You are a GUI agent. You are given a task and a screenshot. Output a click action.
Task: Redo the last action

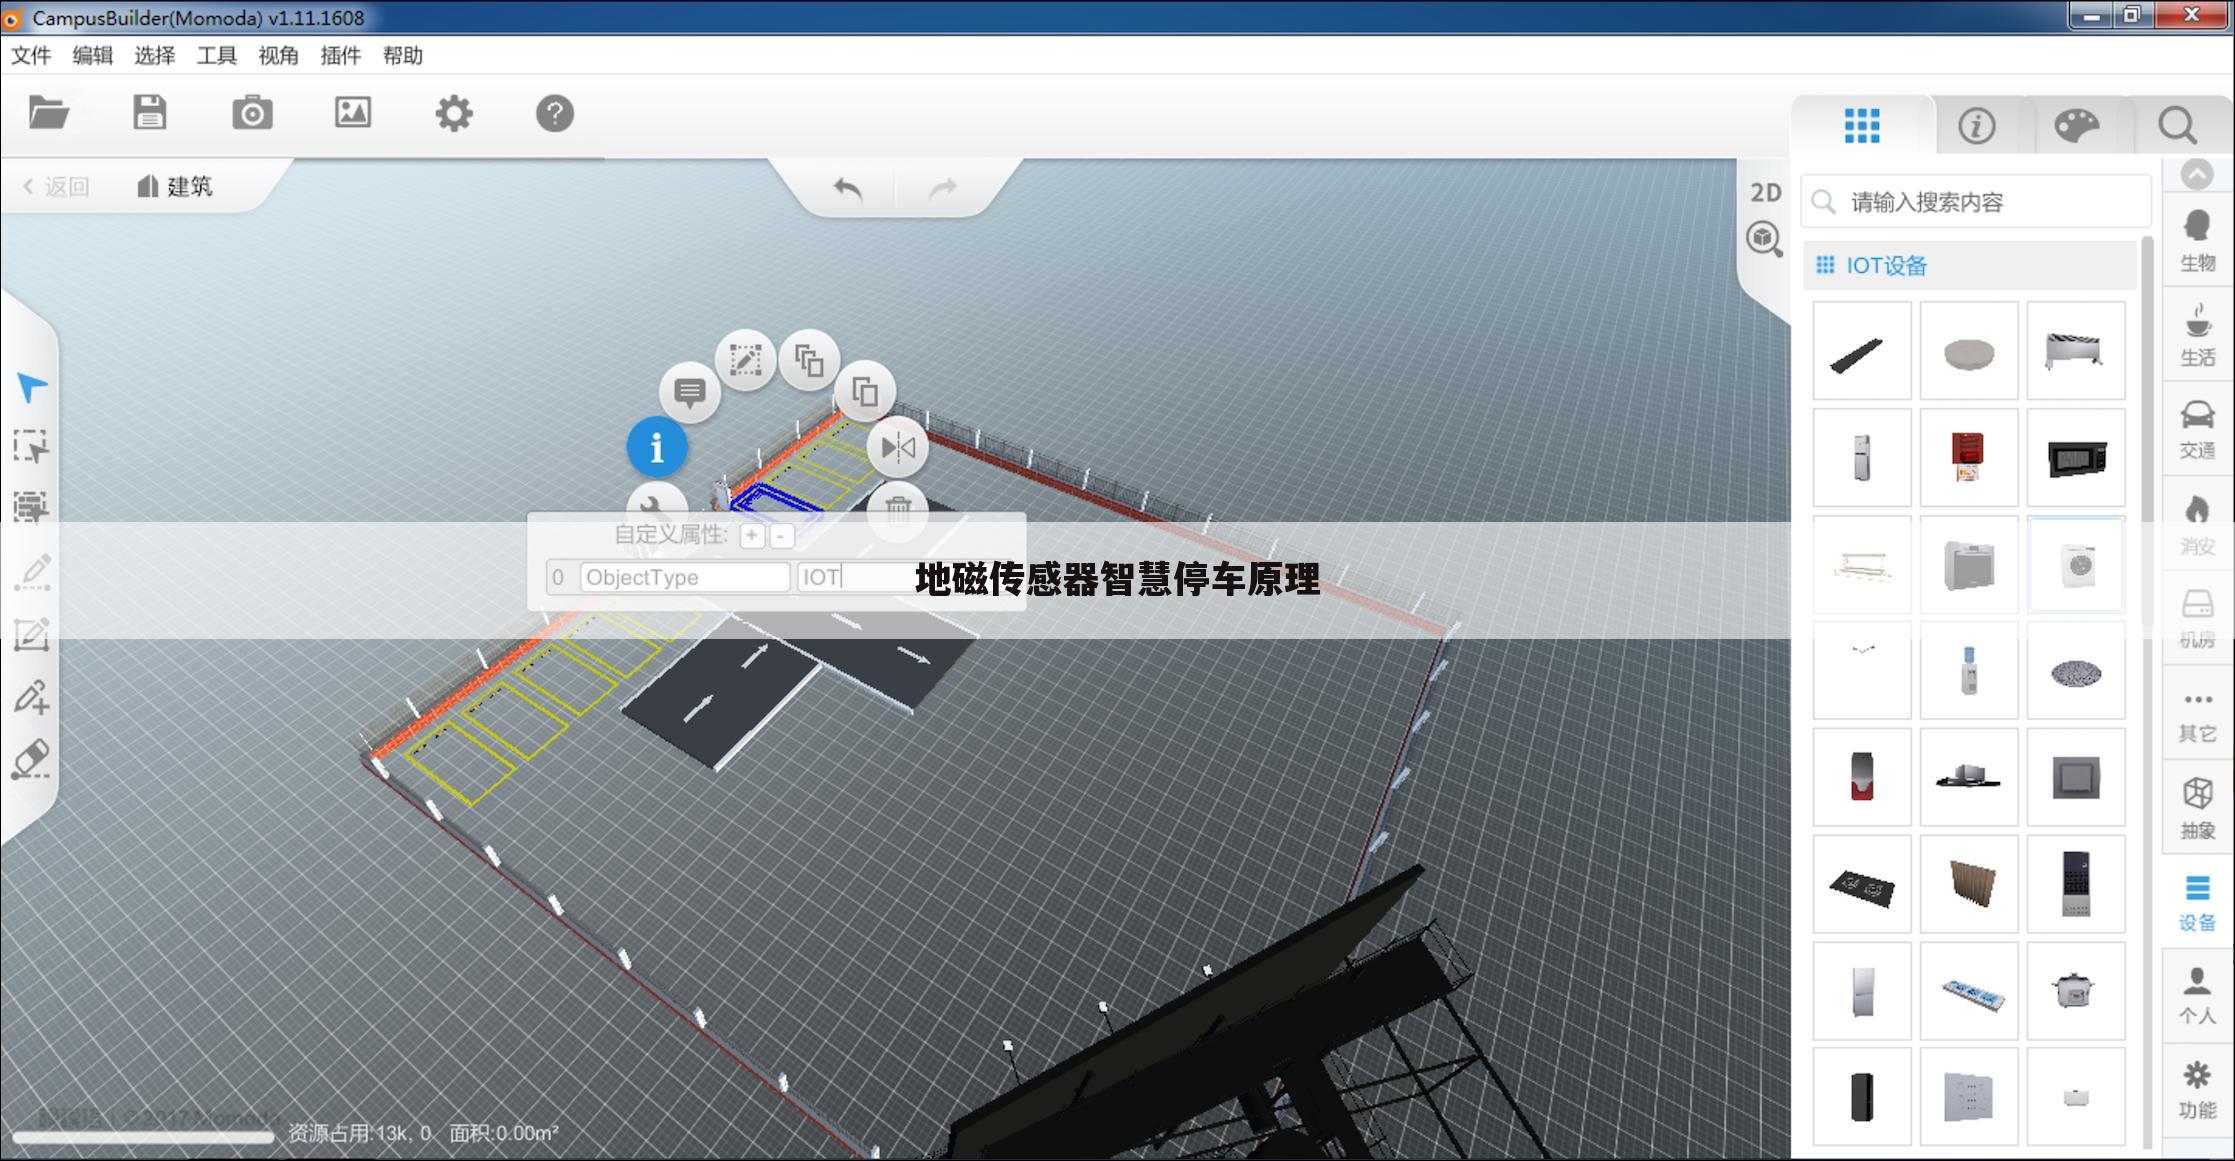point(943,187)
